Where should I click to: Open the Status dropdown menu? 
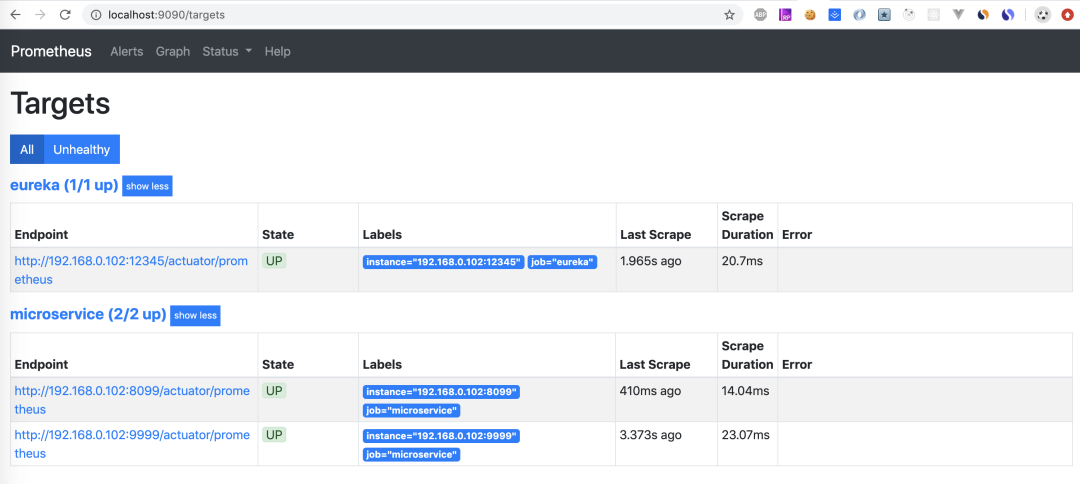pos(227,51)
